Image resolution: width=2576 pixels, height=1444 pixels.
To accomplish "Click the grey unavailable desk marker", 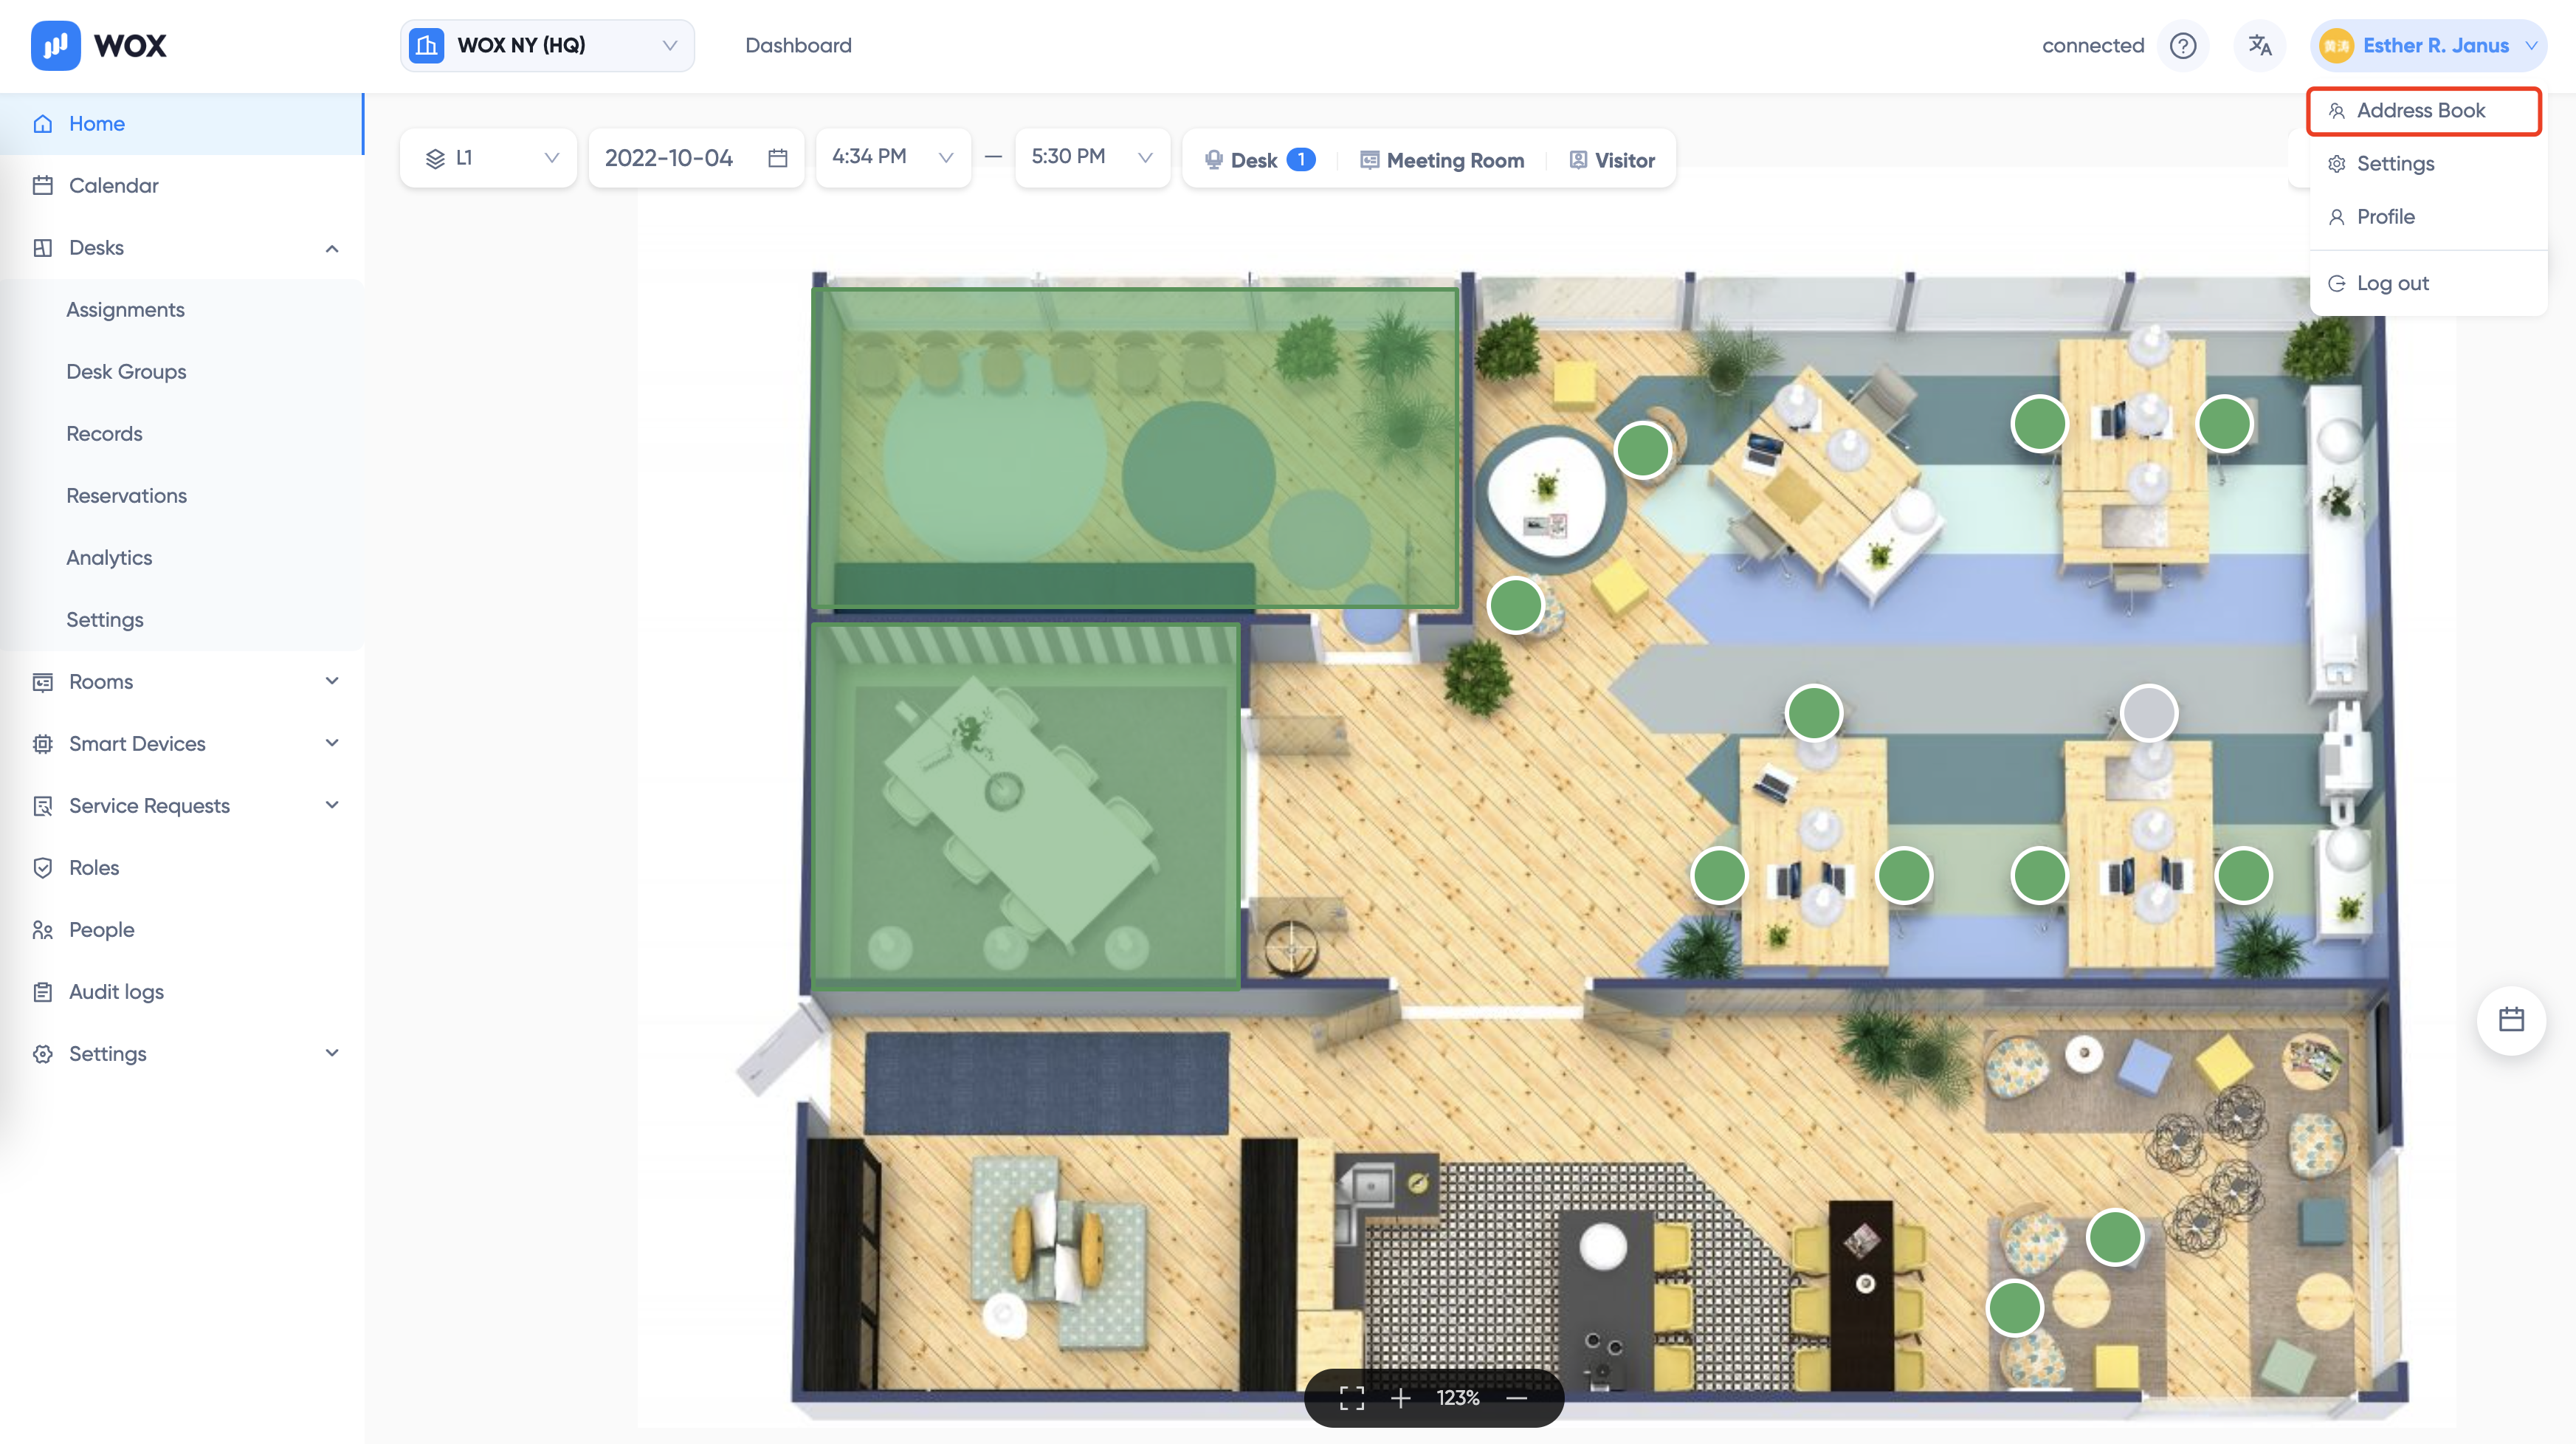I will tap(2149, 713).
